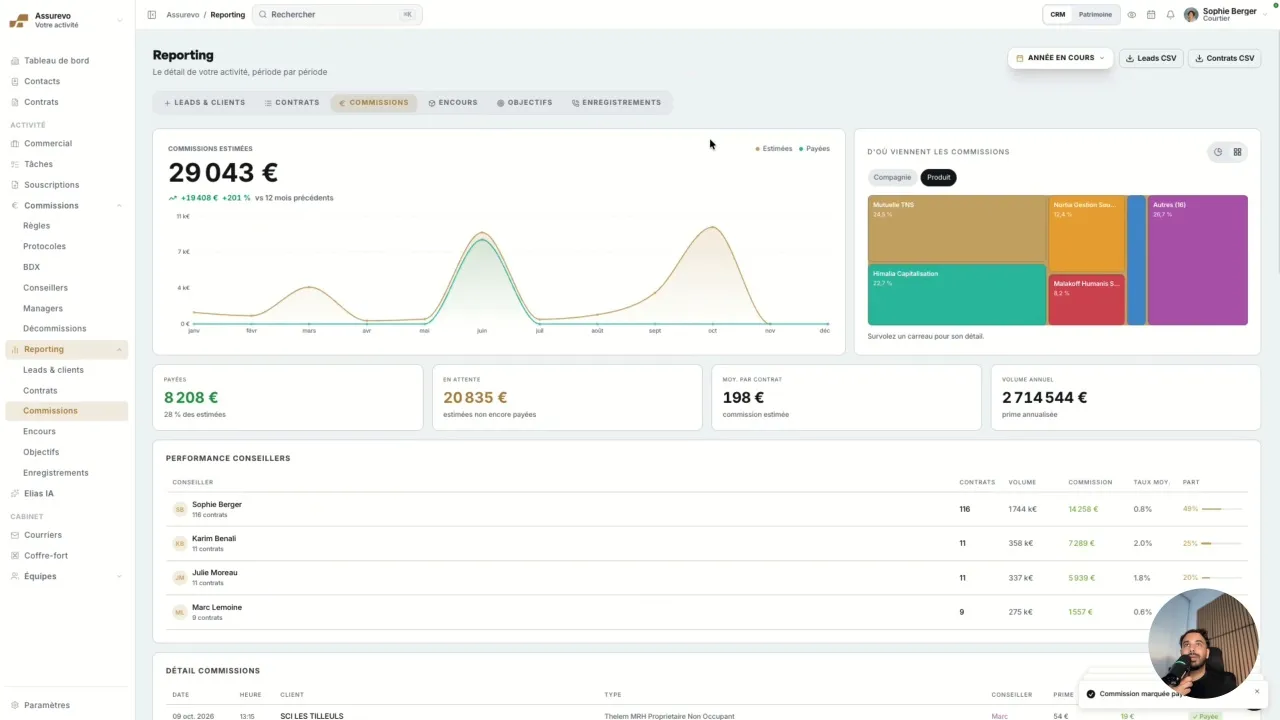This screenshot has width=1280, height=720.
Task: Collapse the Reporting section in sidebar
Action: (120, 350)
